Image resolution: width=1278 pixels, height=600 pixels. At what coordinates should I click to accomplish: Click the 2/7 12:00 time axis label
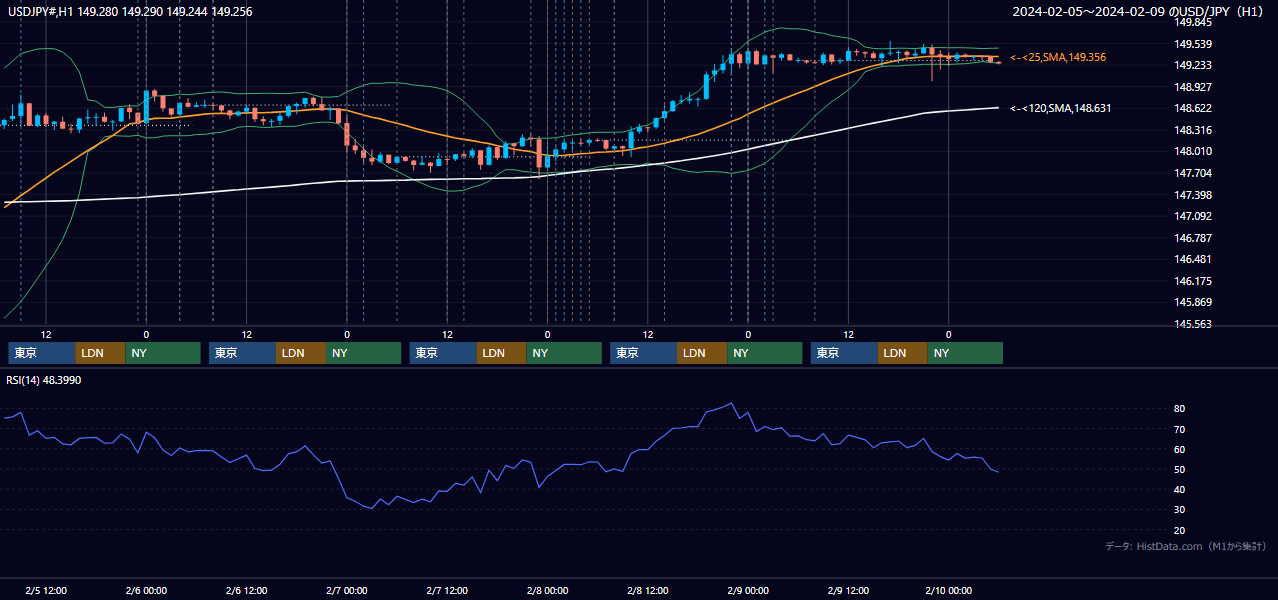447,590
